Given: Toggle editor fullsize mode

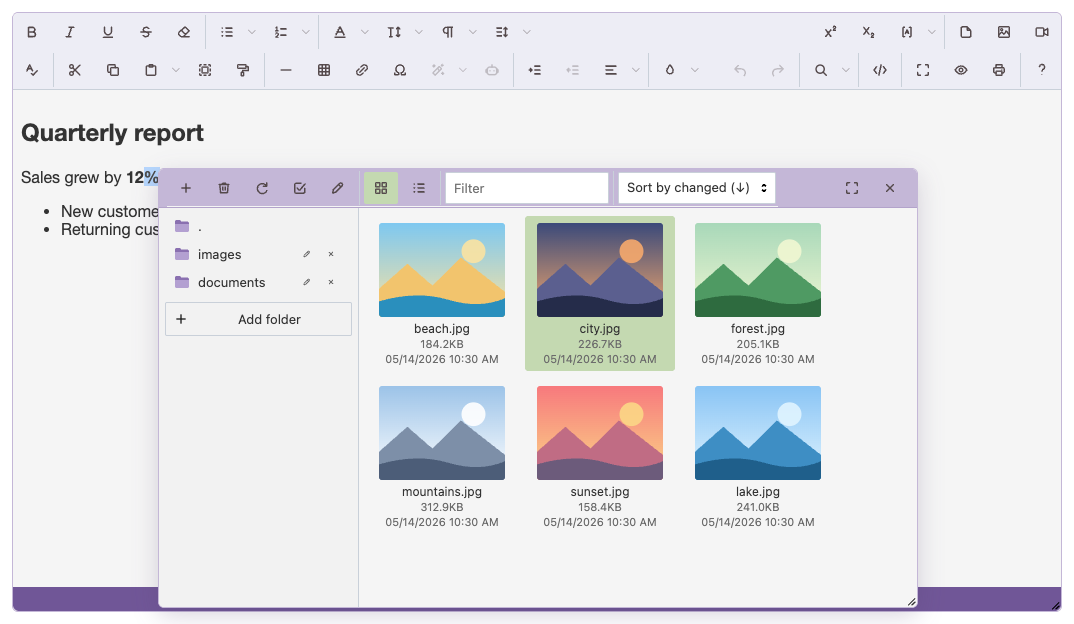Looking at the screenshot, I should [x=923, y=70].
